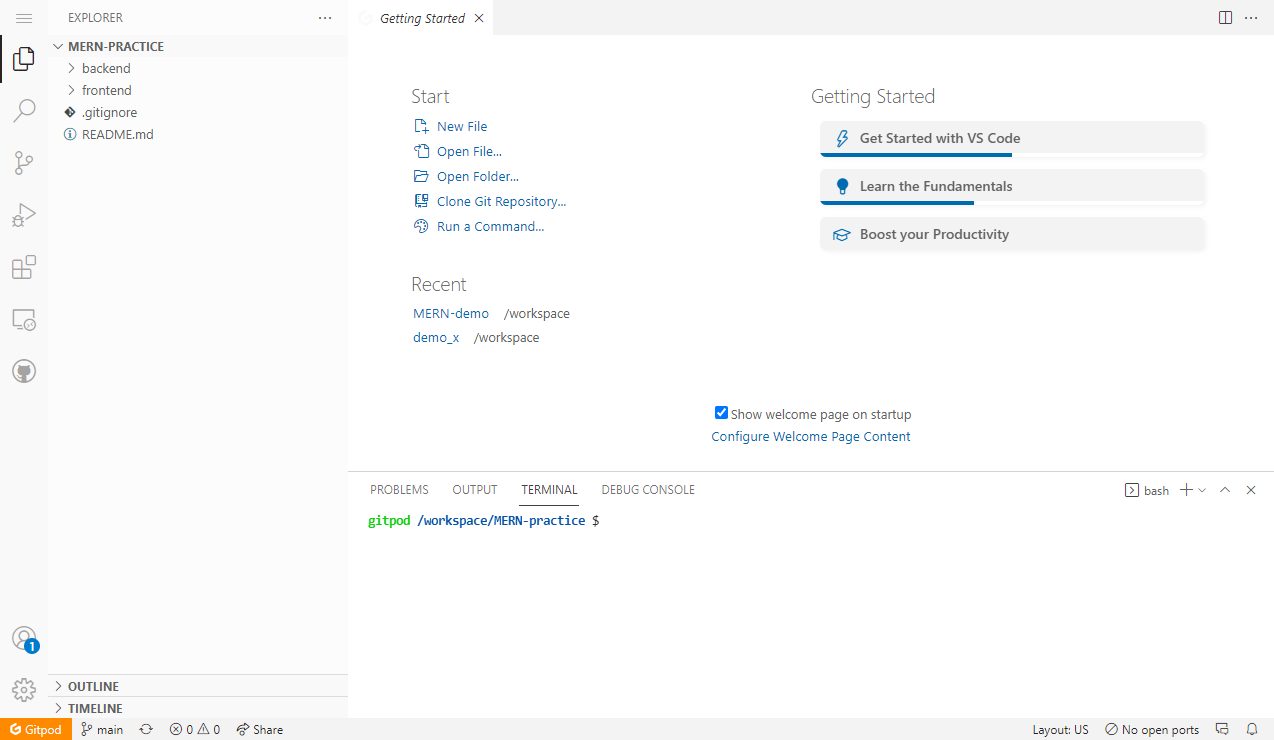Open the feedback icon in status bar
Screen dimensions: 1274x740
1221,729
